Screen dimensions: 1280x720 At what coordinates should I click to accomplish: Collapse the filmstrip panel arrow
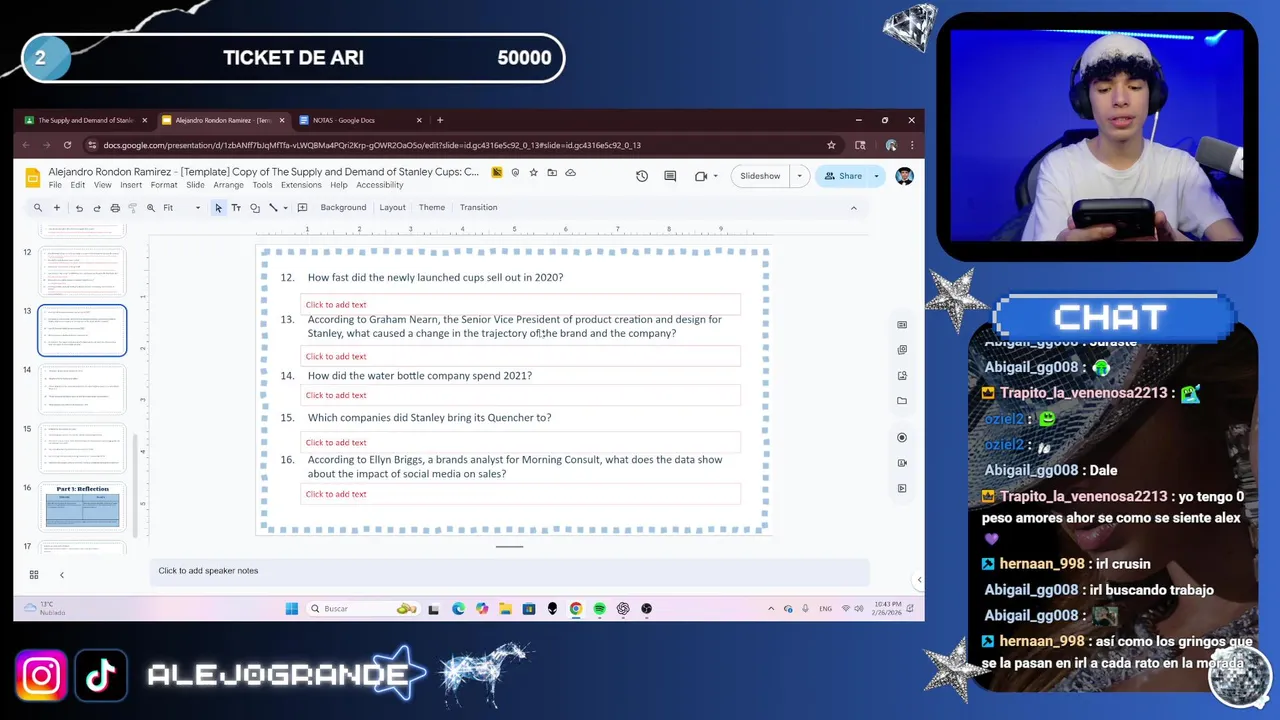coord(62,575)
